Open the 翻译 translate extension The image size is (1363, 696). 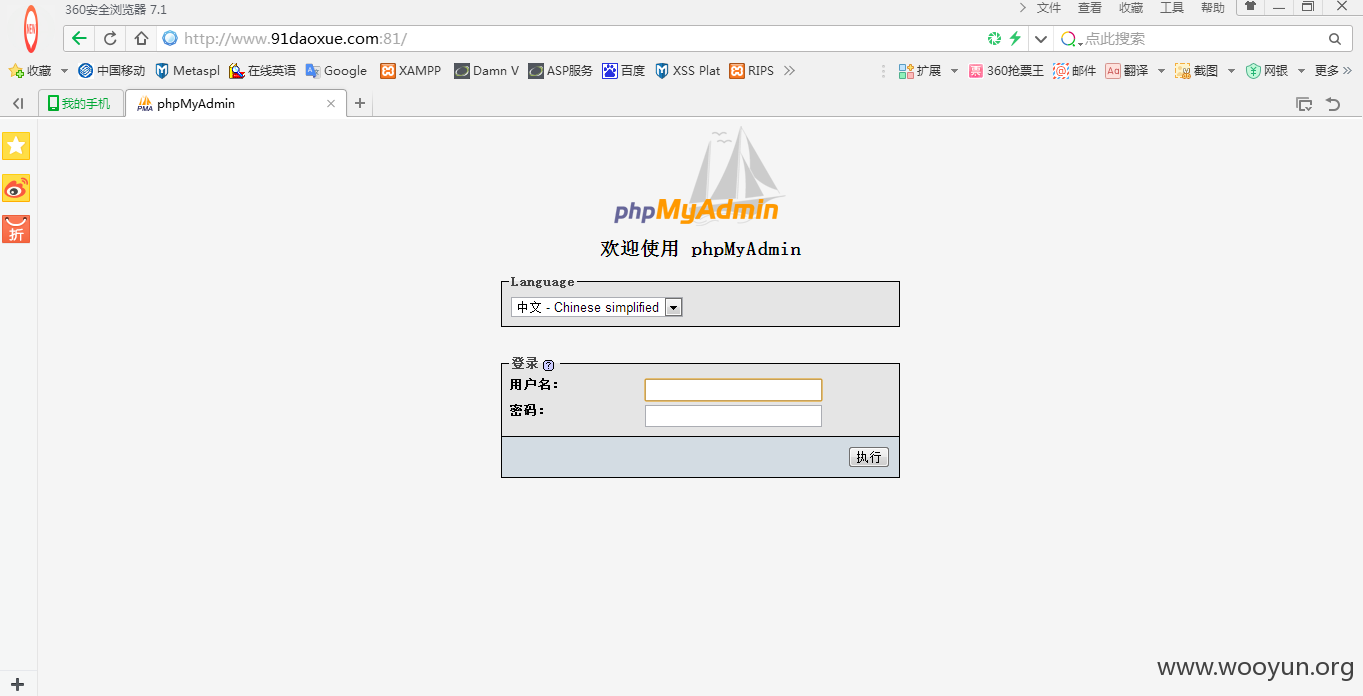click(1127, 71)
